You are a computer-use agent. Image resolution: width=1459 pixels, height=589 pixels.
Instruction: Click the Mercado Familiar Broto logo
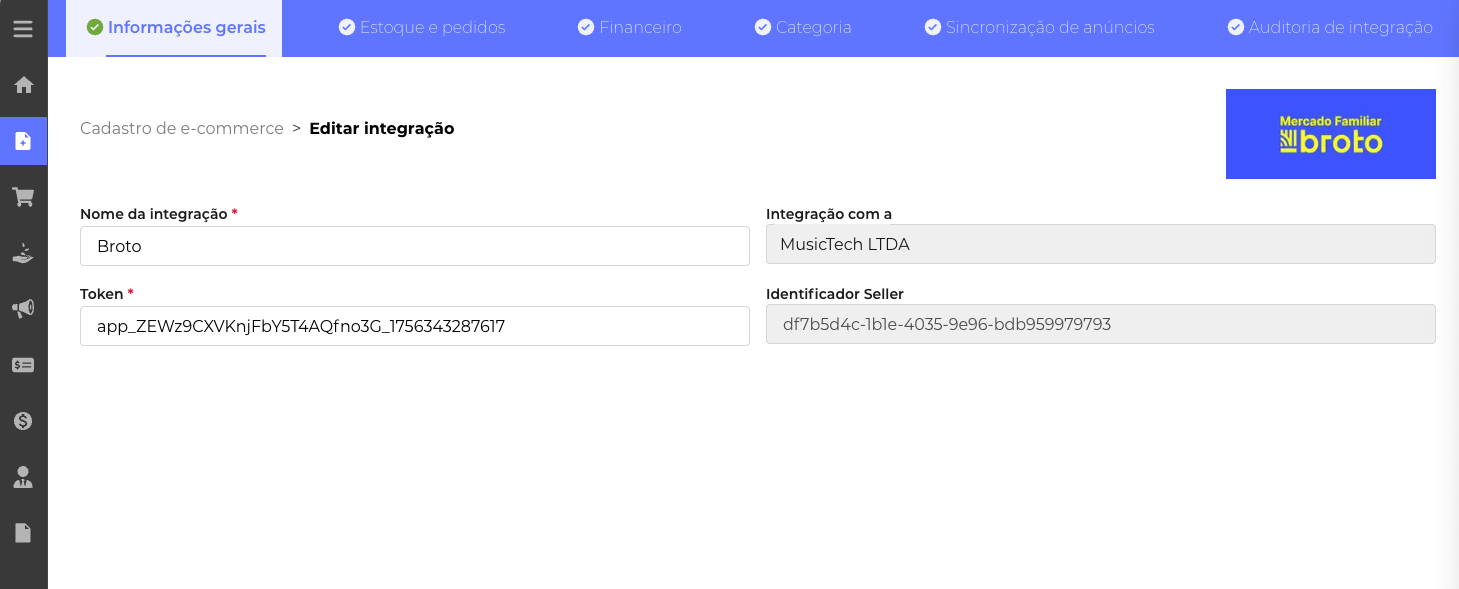[1330, 134]
